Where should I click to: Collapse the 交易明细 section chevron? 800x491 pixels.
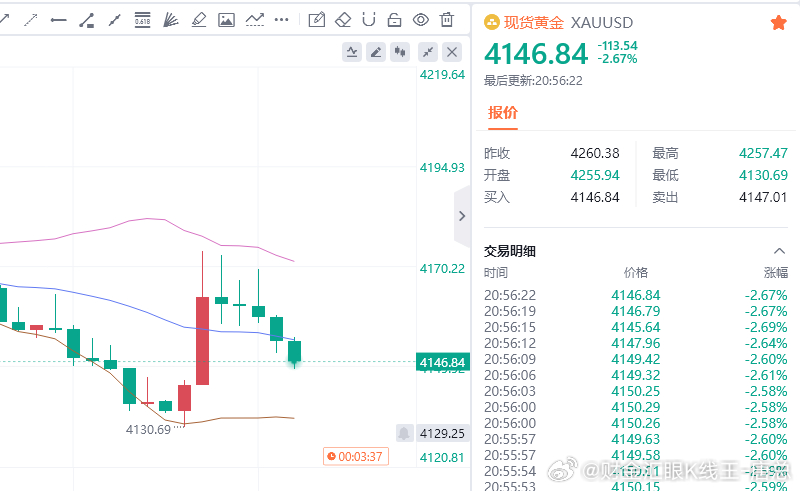[x=779, y=251]
